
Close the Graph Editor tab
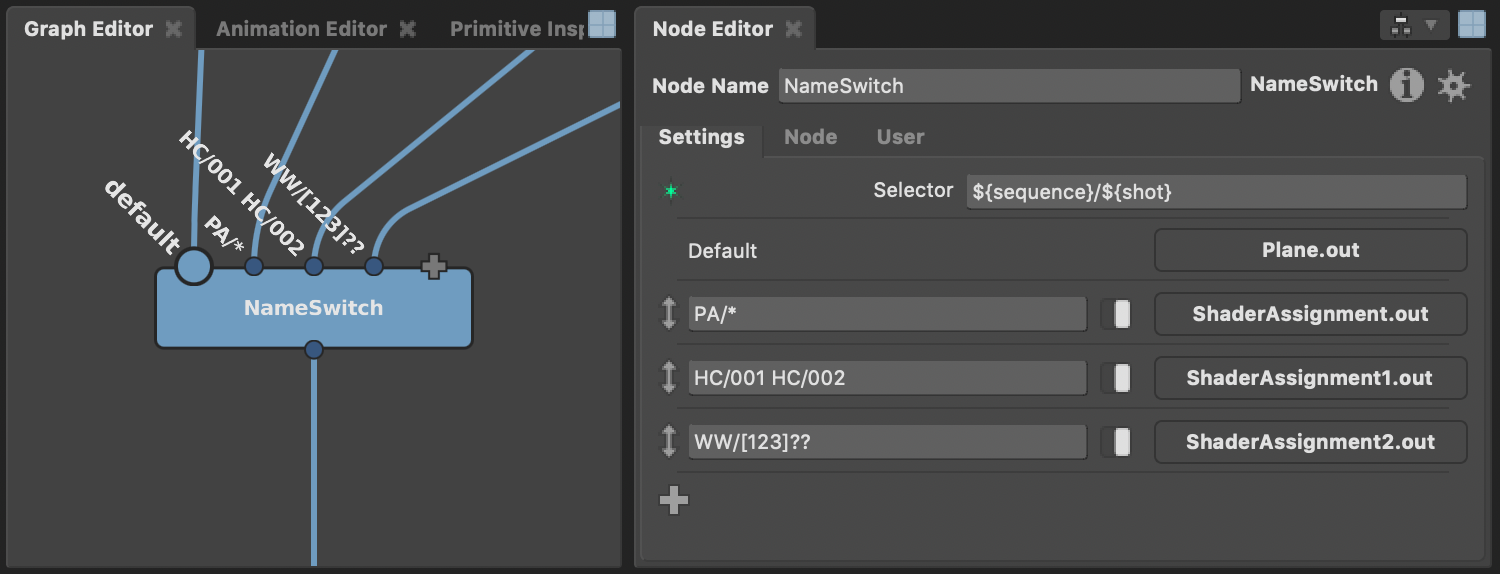pyautogui.click(x=174, y=29)
